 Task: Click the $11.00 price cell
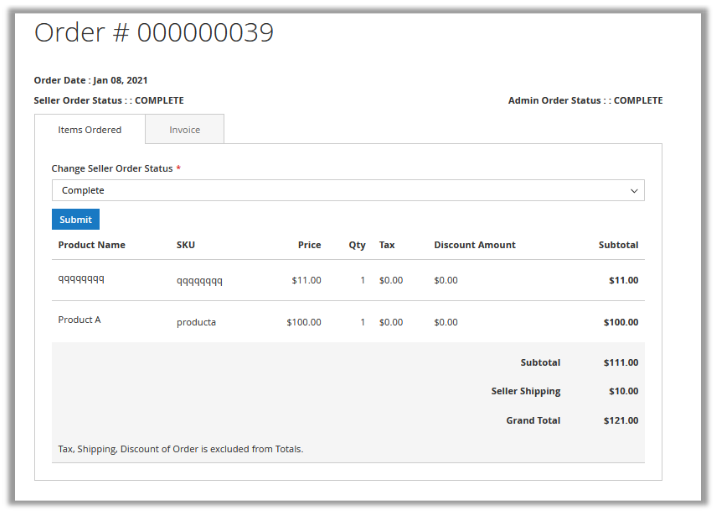coord(306,280)
